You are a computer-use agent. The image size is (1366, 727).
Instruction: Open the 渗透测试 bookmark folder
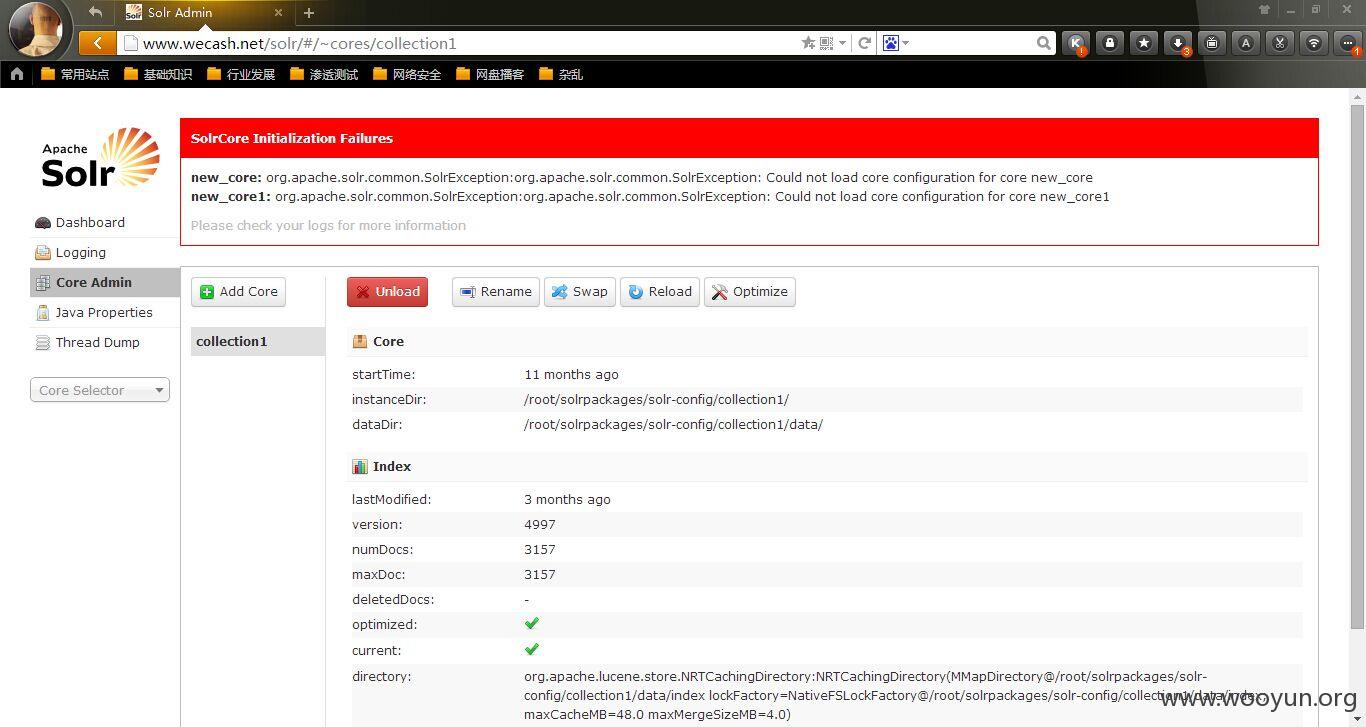[324, 74]
